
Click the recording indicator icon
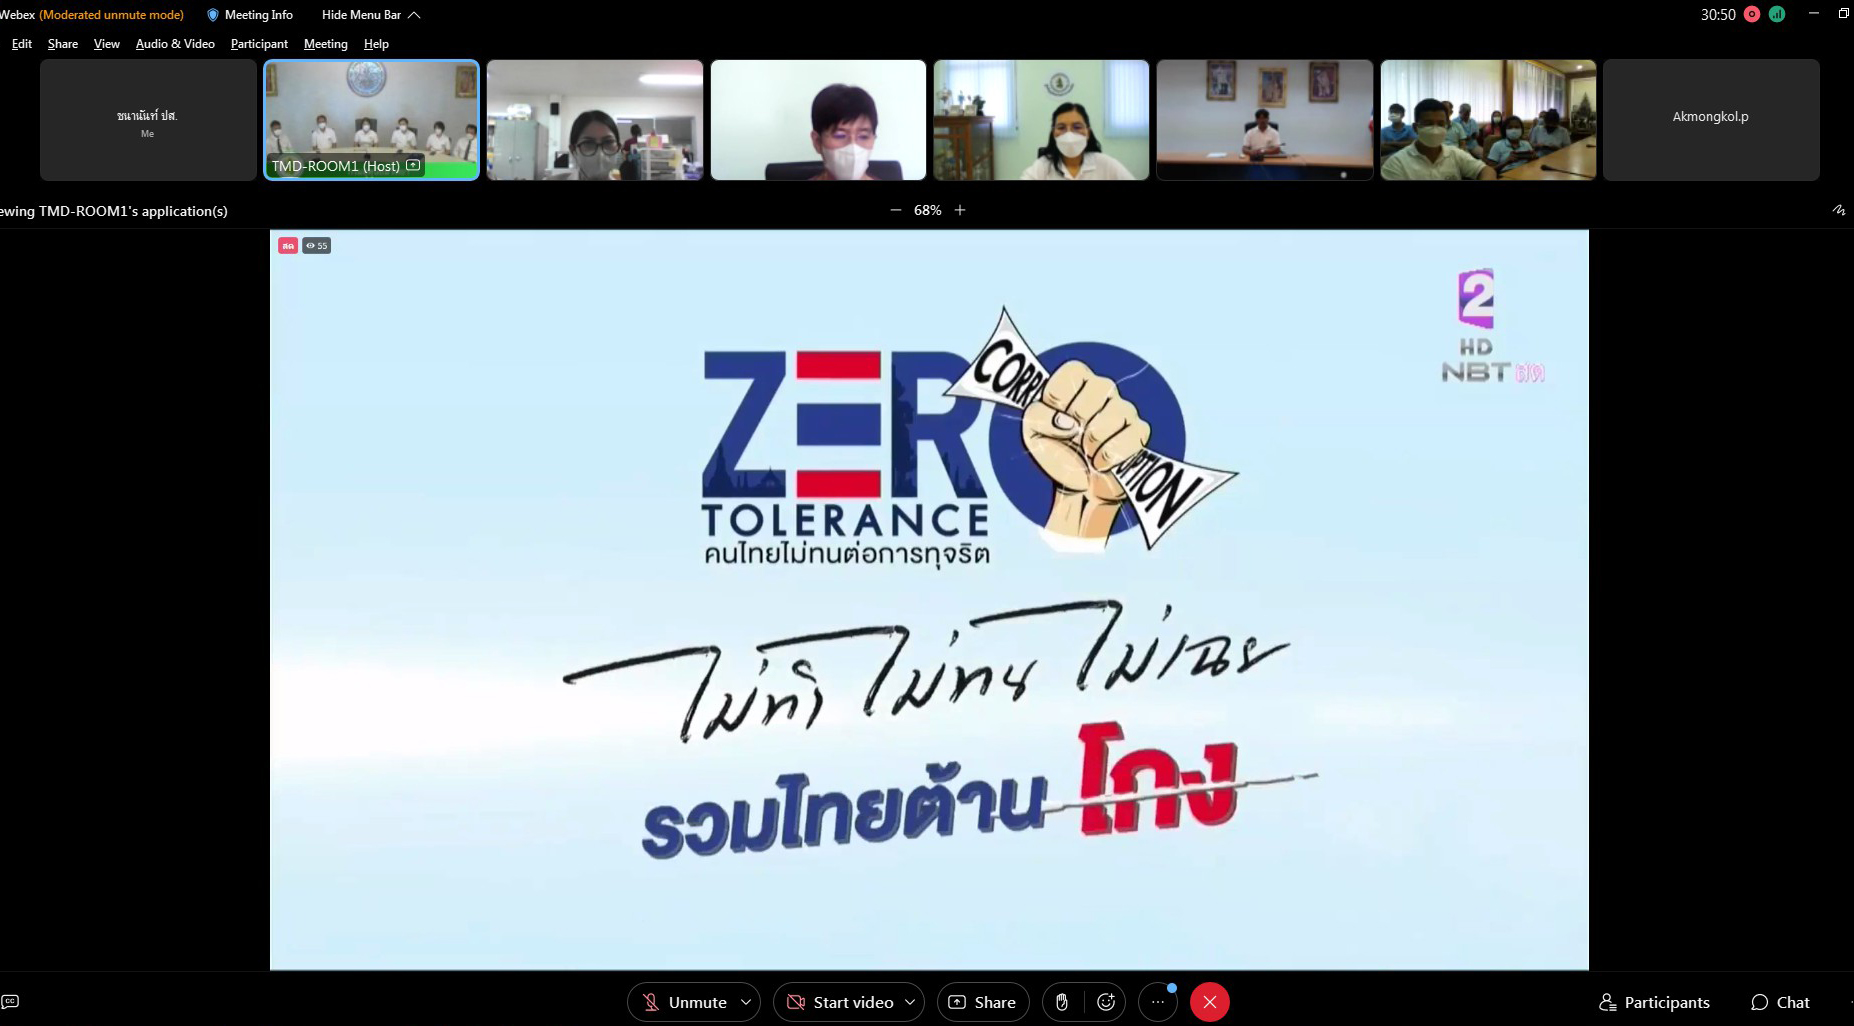(1751, 14)
